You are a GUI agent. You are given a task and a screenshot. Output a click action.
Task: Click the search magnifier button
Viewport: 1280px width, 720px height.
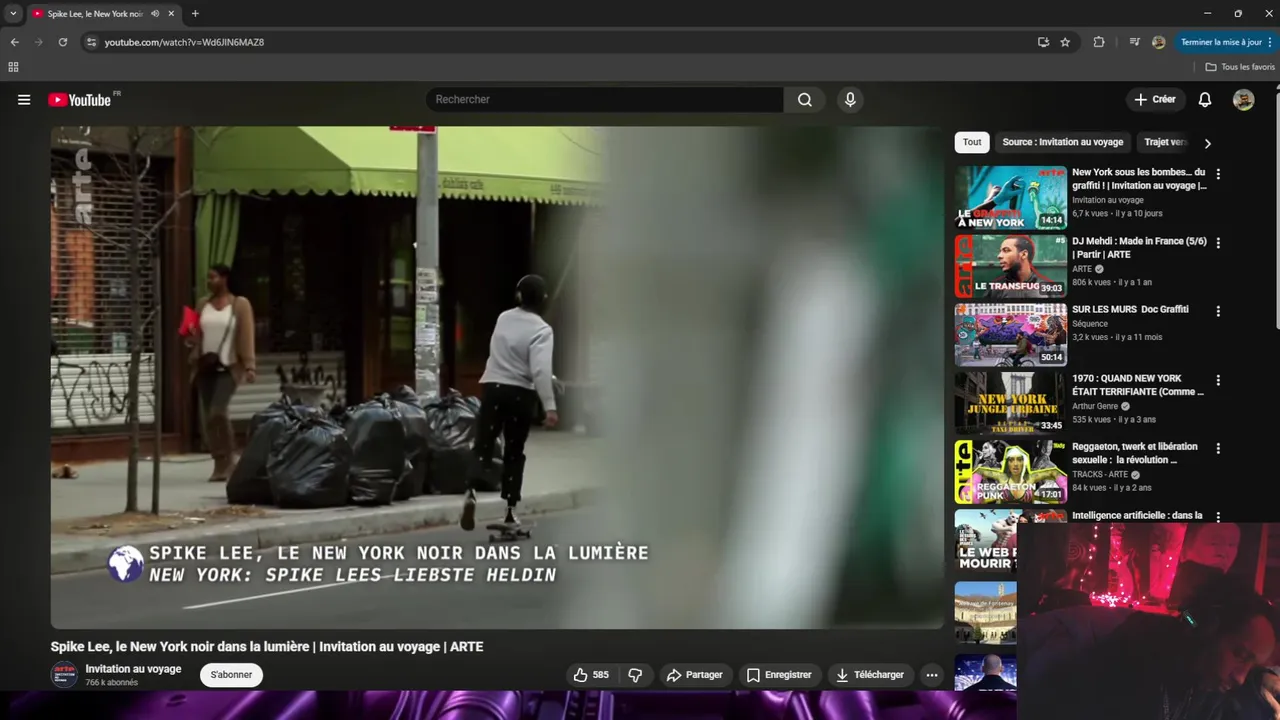(805, 100)
